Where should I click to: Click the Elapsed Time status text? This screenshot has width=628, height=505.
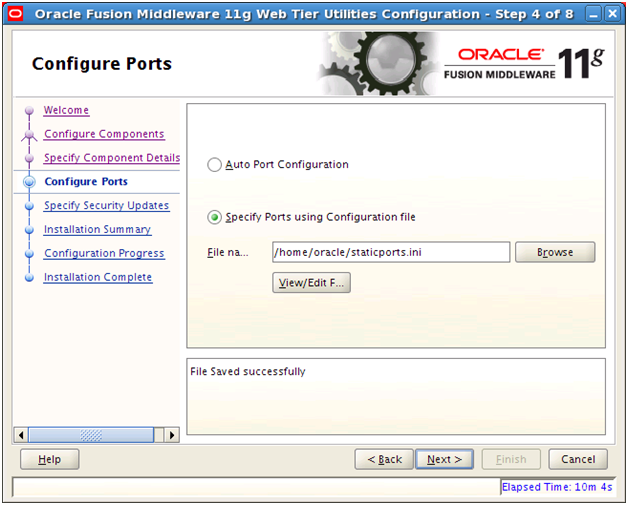(557, 487)
